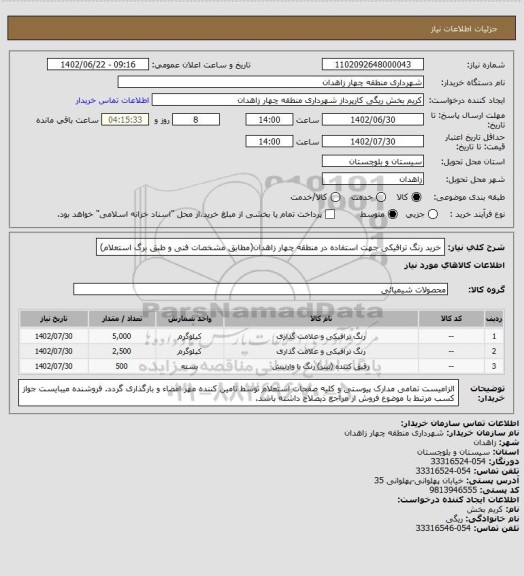Click the postal address خیابان پهلوانی-پهلوانی 35
524x576 pixels.
click(x=419, y=480)
